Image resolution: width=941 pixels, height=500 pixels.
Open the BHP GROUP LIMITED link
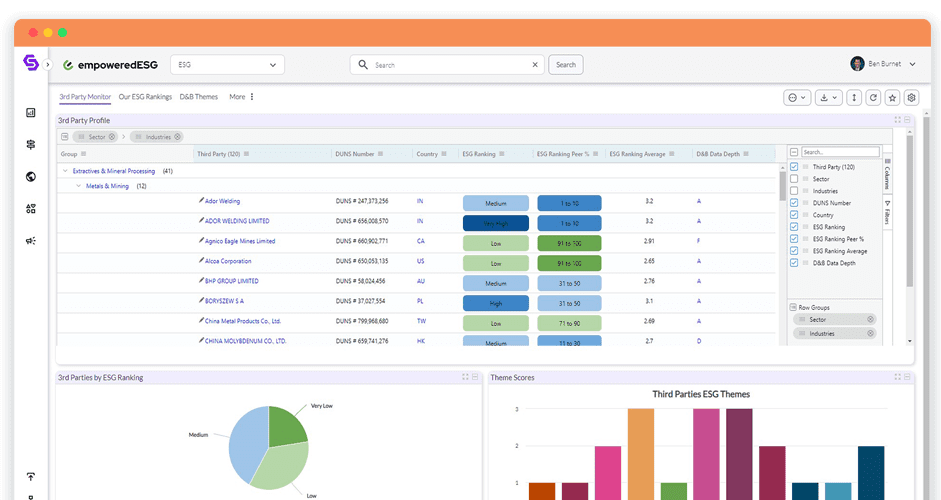pyautogui.click(x=232, y=281)
